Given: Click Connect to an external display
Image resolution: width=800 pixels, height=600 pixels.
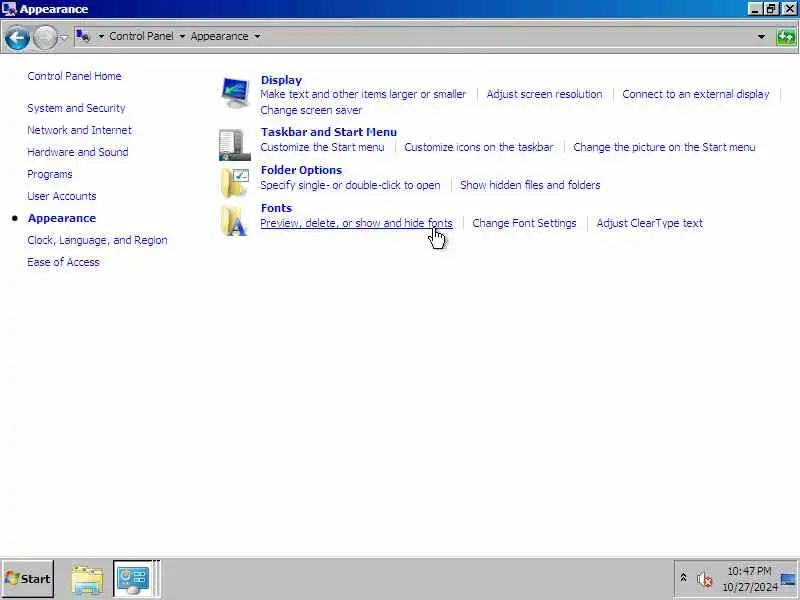Looking at the screenshot, I should (696, 94).
